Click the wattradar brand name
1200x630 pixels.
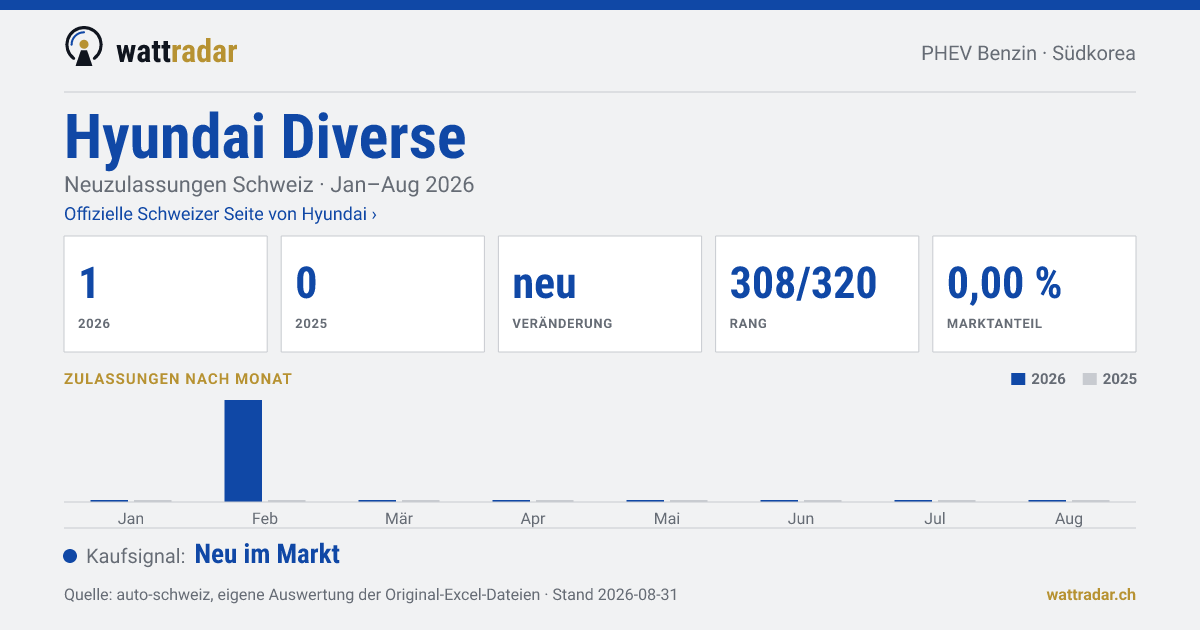click(x=177, y=51)
